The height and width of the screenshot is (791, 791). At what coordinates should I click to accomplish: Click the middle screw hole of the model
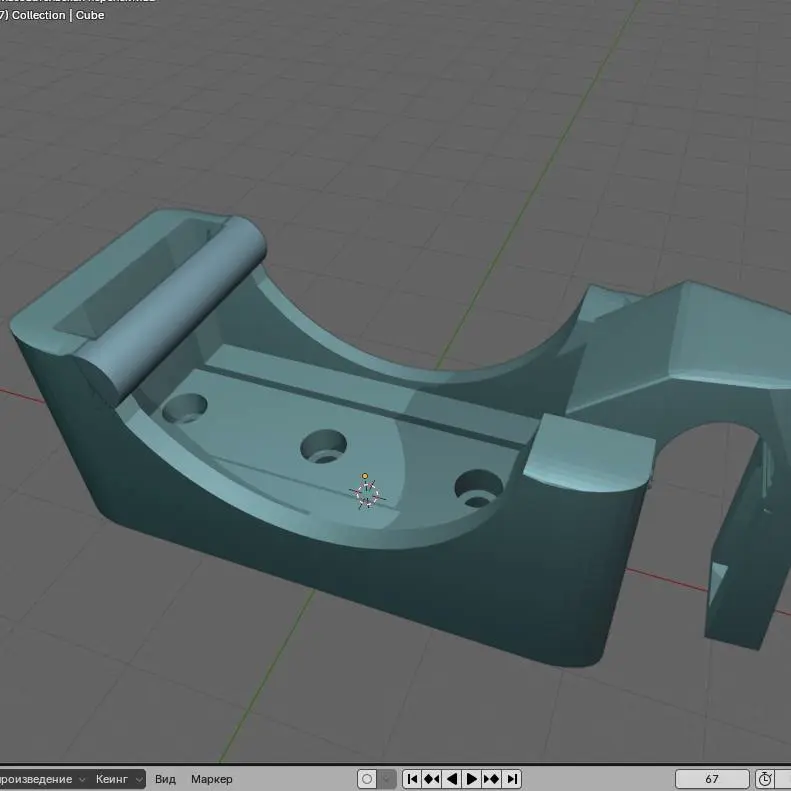point(323,446)
